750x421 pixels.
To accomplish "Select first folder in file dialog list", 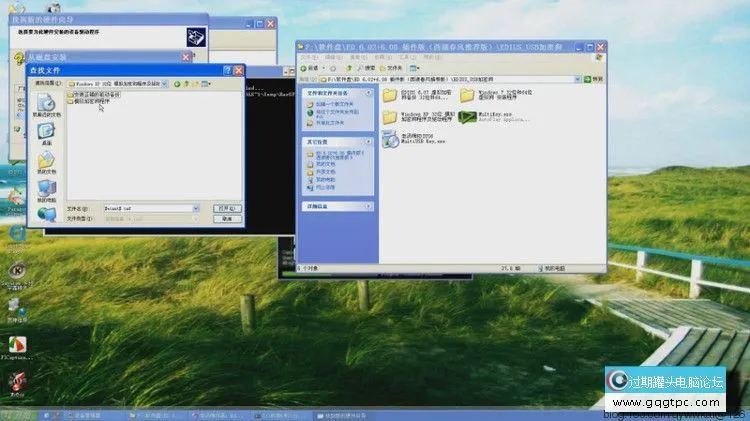I will (95, 95).
